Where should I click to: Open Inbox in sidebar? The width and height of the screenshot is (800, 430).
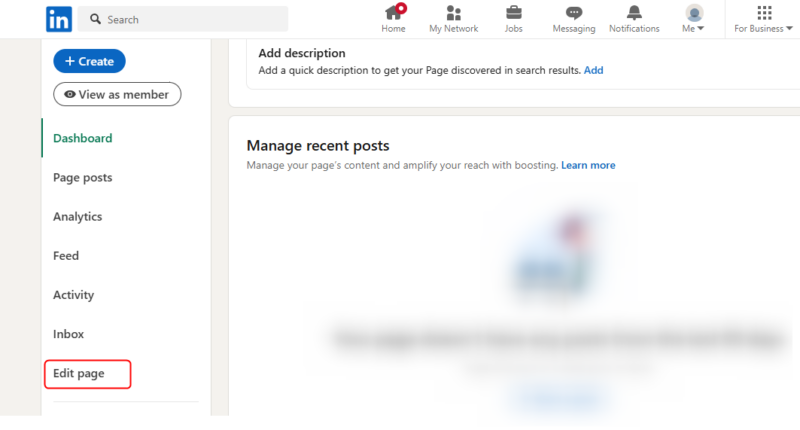(x=68, y=334)
